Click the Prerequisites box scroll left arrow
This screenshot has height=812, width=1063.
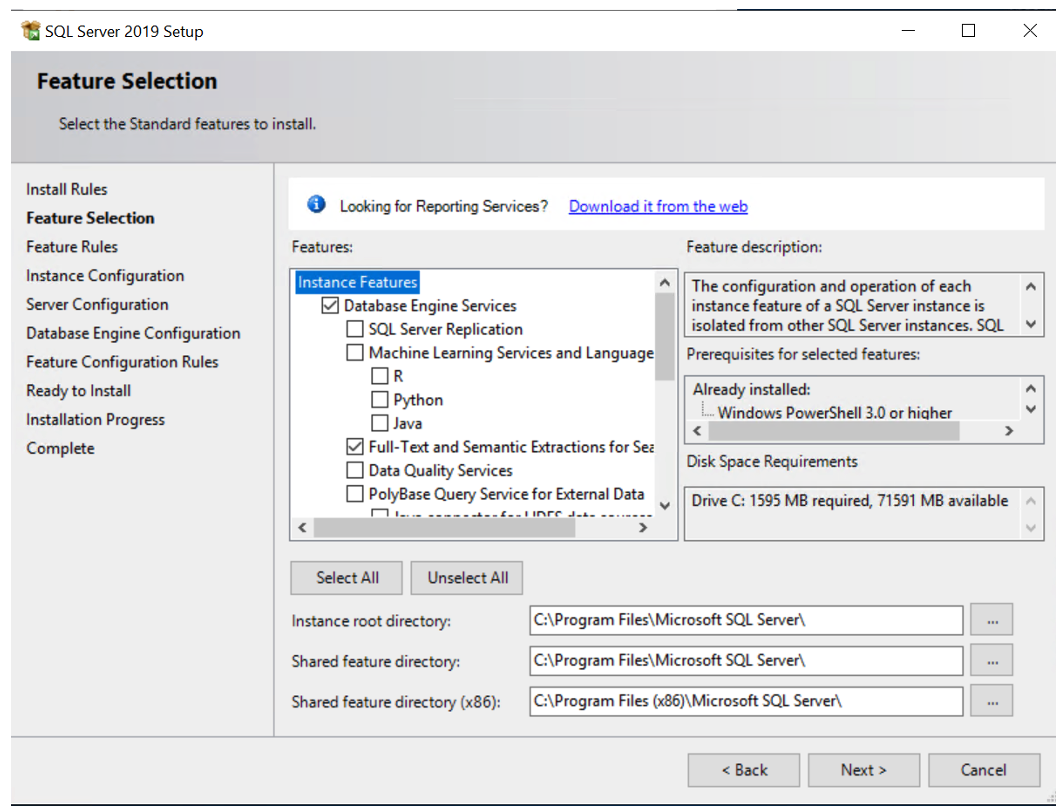(697, 430)
